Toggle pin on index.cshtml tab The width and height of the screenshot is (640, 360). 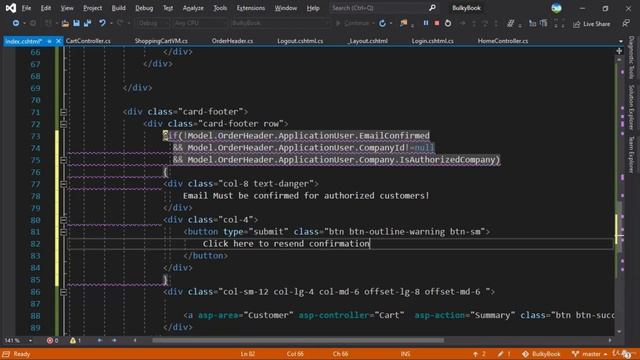pyautogui.click(x=49, y=41)
